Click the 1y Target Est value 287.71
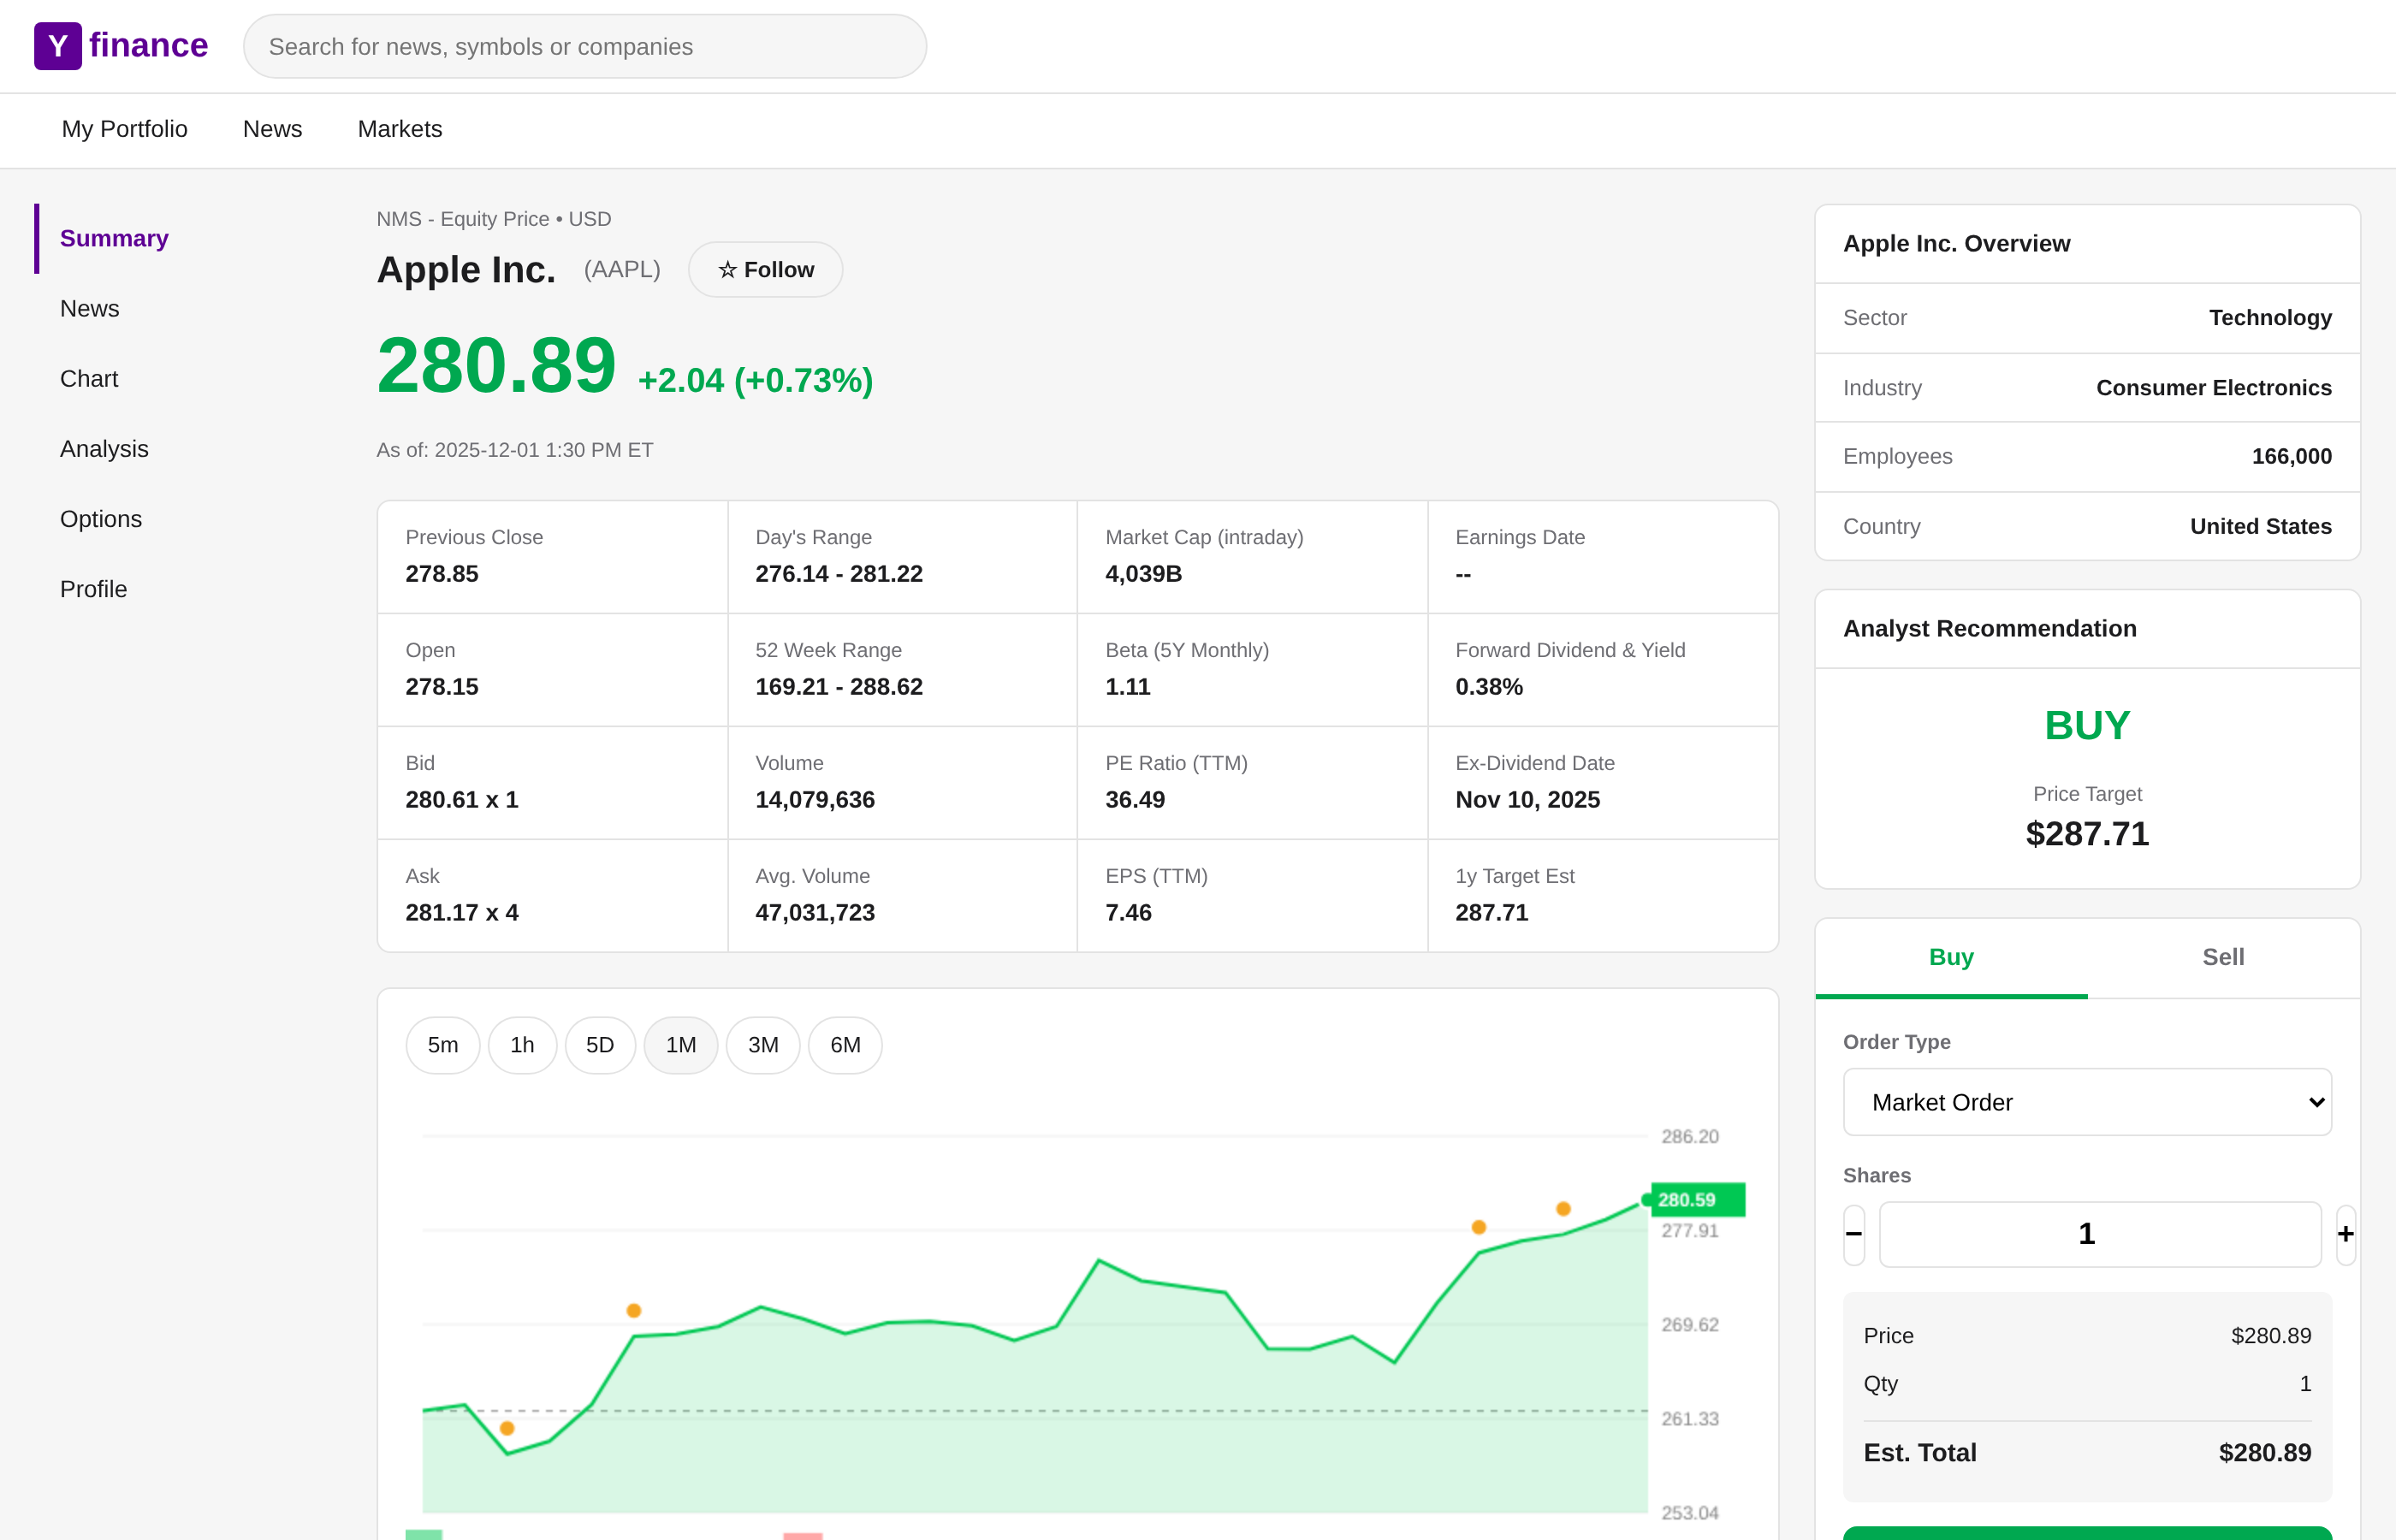The image size is (2396, 1540). pyautogui.click(x=1491, y=913)
